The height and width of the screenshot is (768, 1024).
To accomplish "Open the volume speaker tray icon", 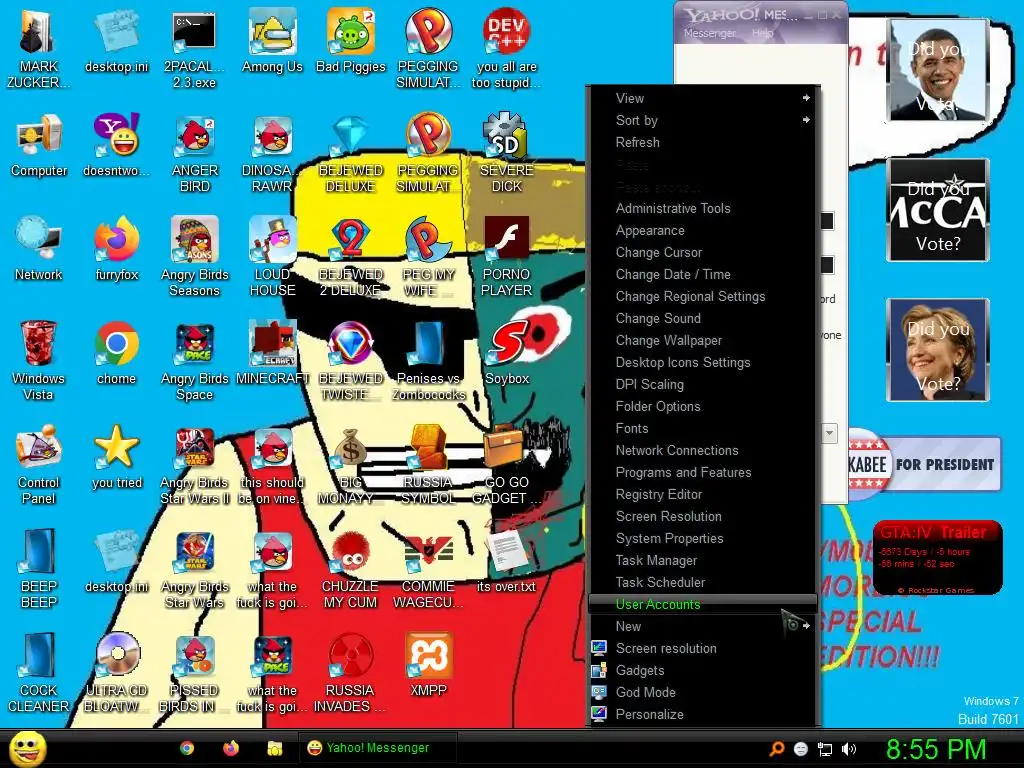I will (x=849, y=749).
